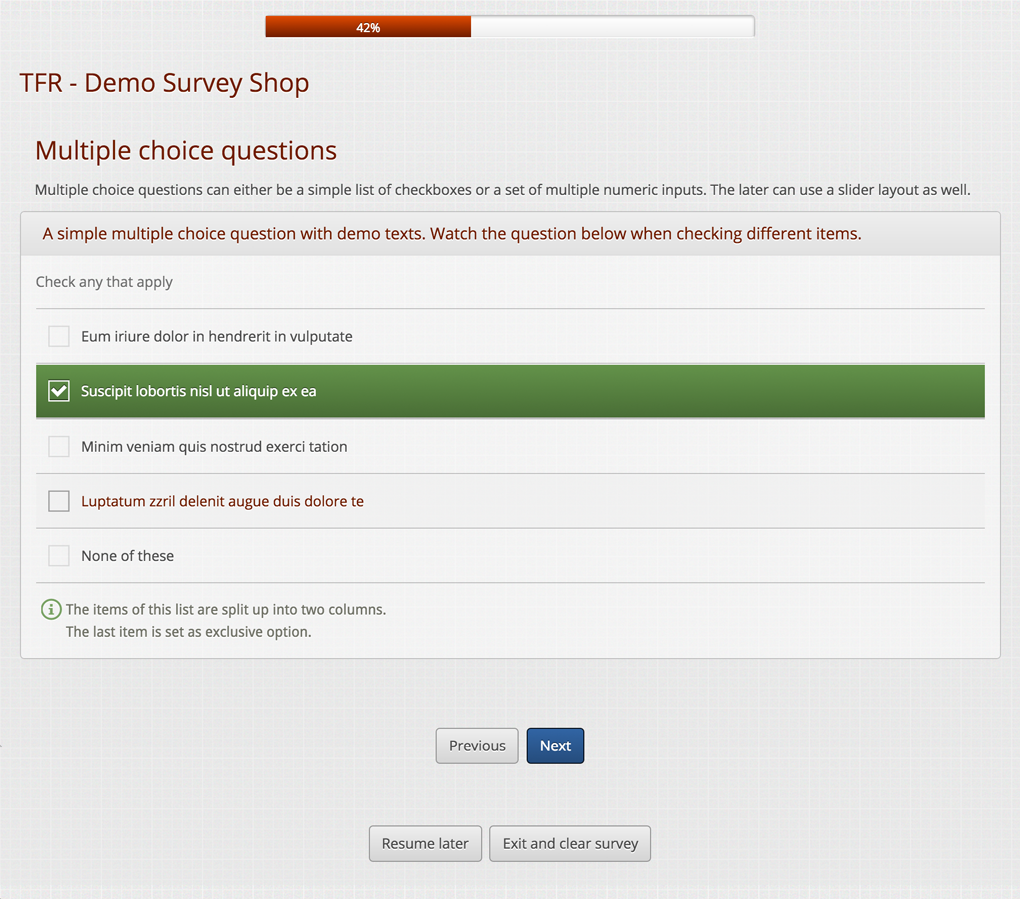Click the highlighted 'Suscipit lobortis nisl ut aliquip' label

coord(198,391)
